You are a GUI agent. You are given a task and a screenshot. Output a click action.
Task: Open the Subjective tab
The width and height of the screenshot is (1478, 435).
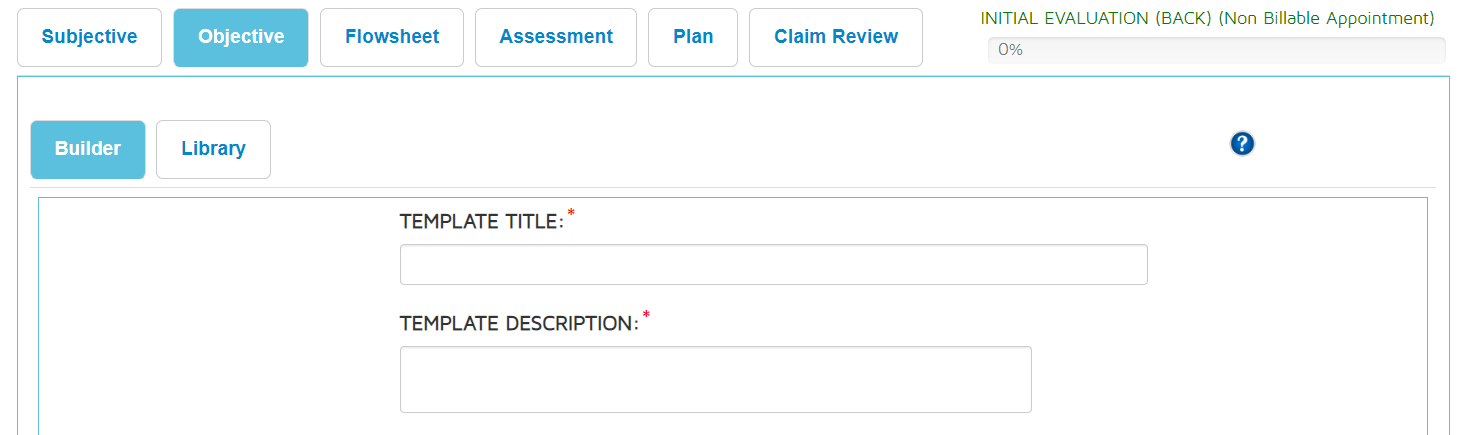pos(89,37)
